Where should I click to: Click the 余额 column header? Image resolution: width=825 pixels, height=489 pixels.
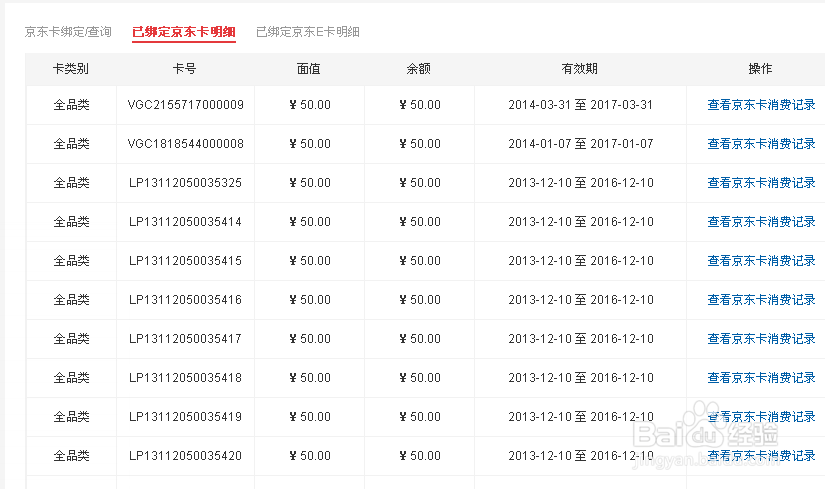(x=419, y=69)
